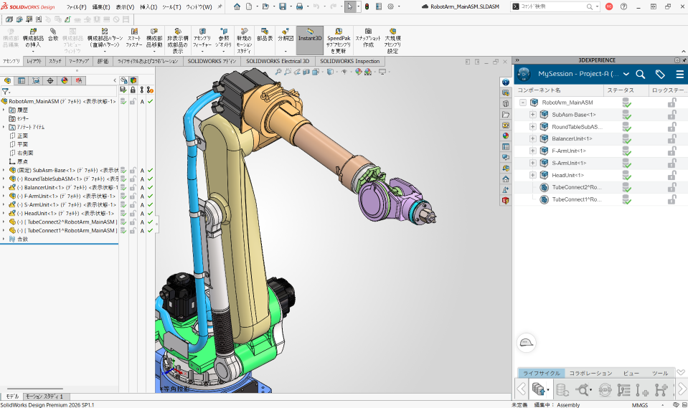Click the Edit Appearance color ball icon
Screen dimensions: 688x408
pyautogui.click(x=358, y=72)
